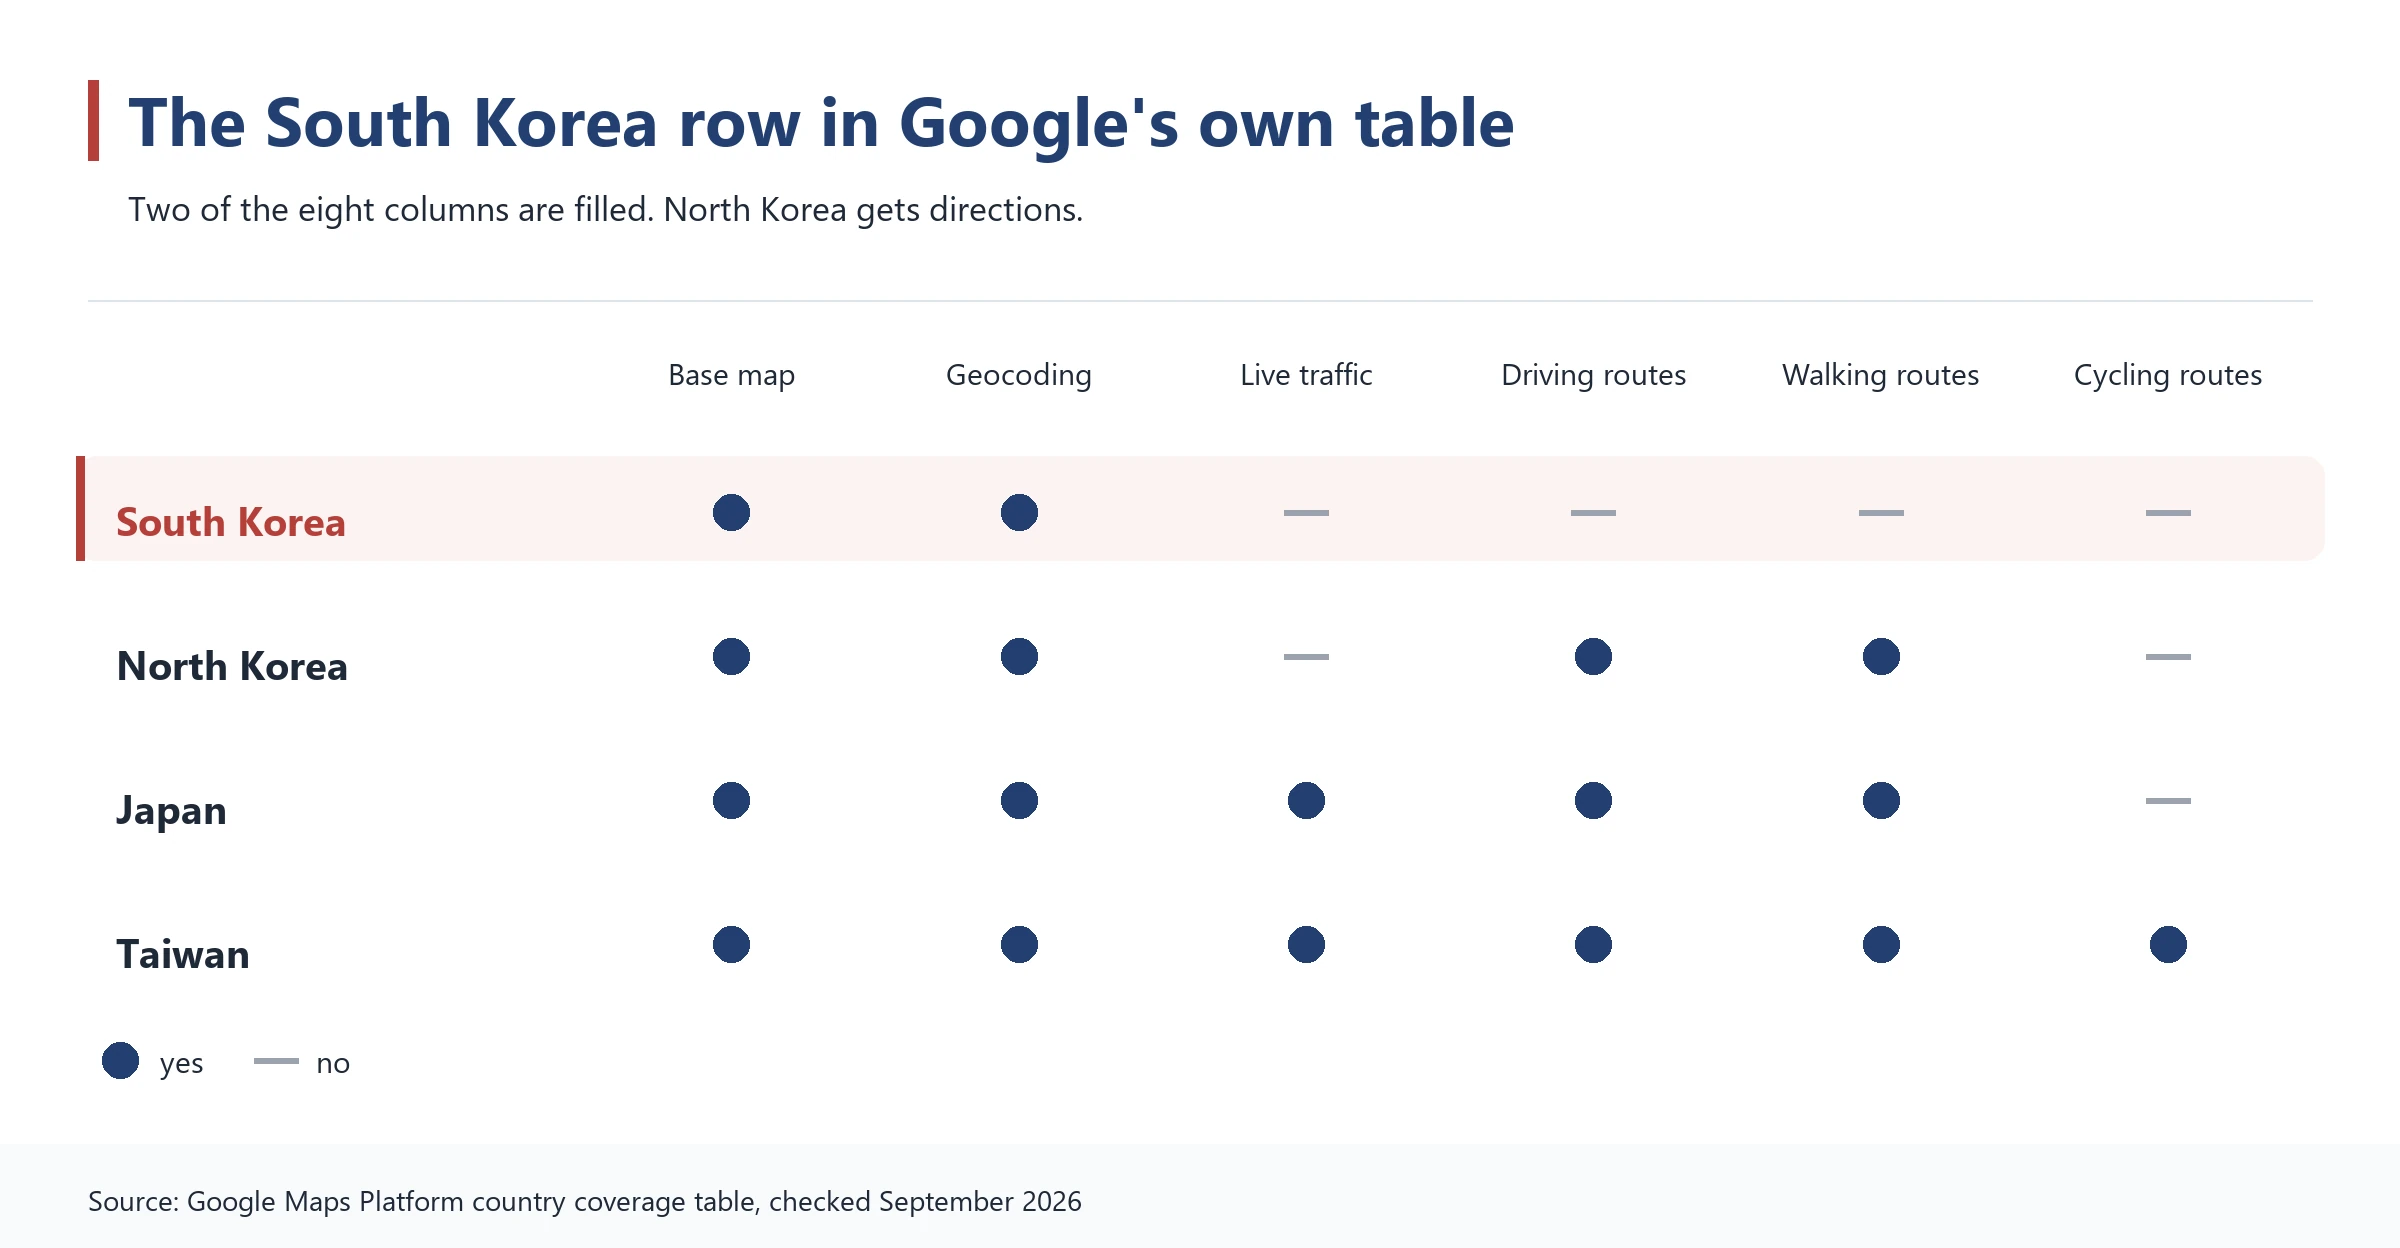This screenshot has width=2400, height=1248.
Task: Click the source note about Google Maps Platform
Action: point(585,1201)
